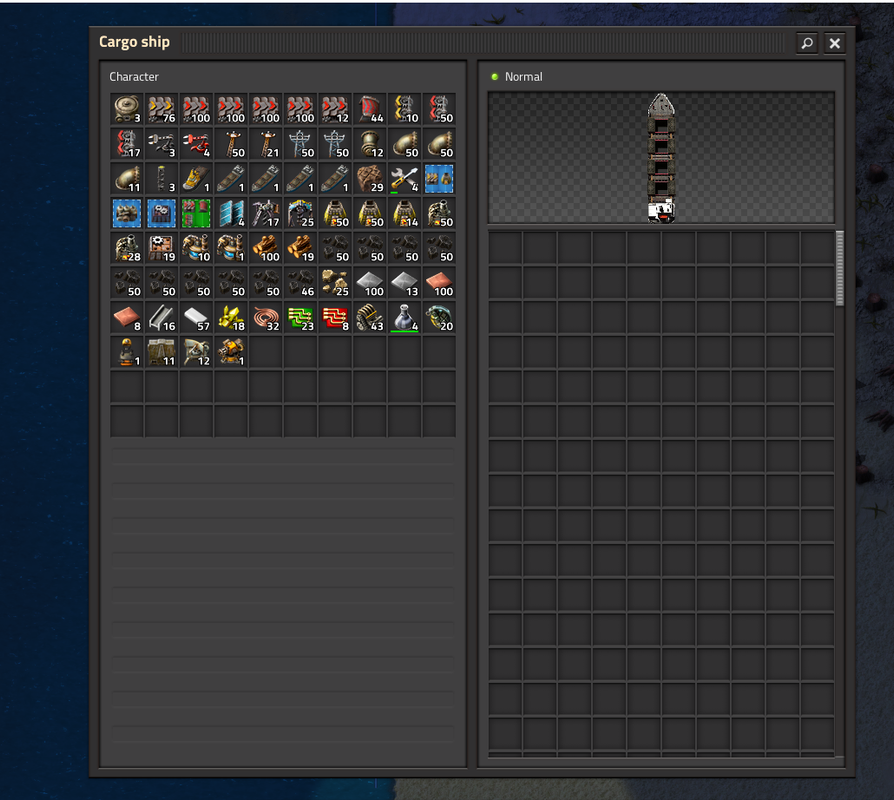Click the cargo ship preview image
The height and width of the screenshot is (800, 894).
coord(661,158)
